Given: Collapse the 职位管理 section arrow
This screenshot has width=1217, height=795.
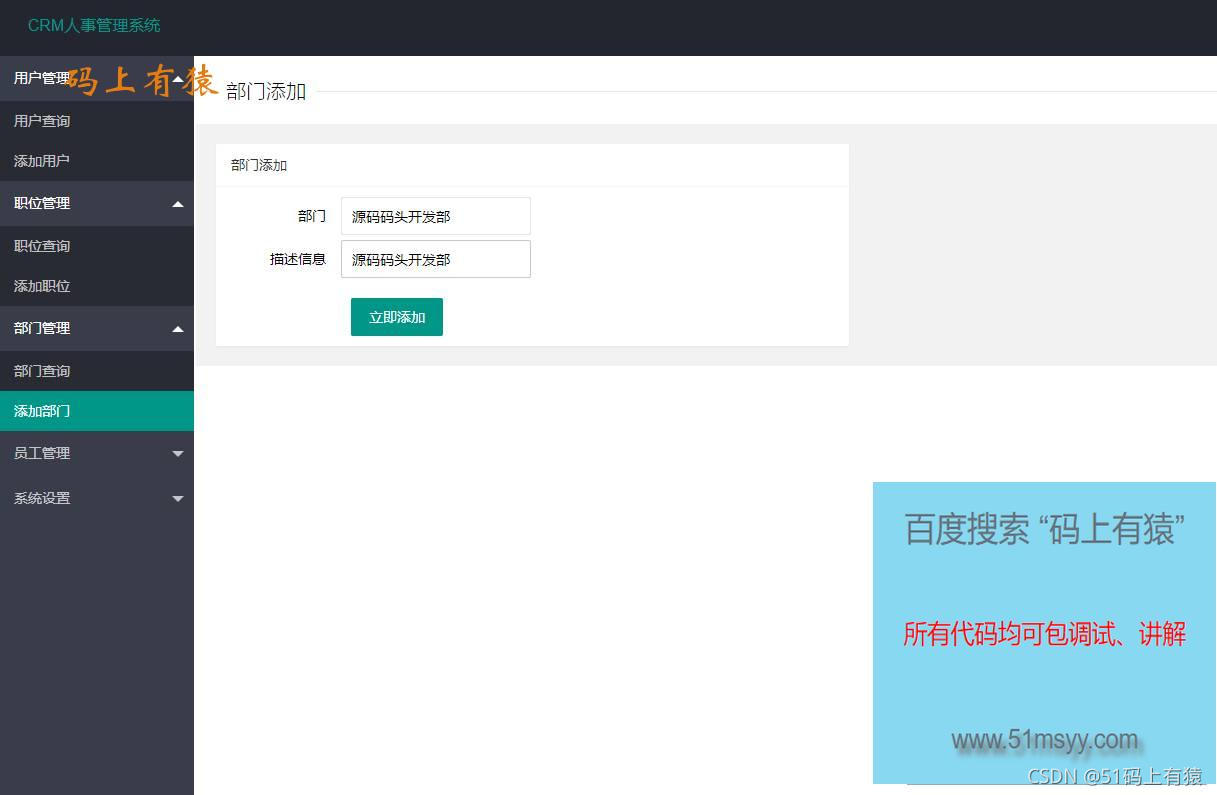Looking at the screenshot, I should pos(178,204).
